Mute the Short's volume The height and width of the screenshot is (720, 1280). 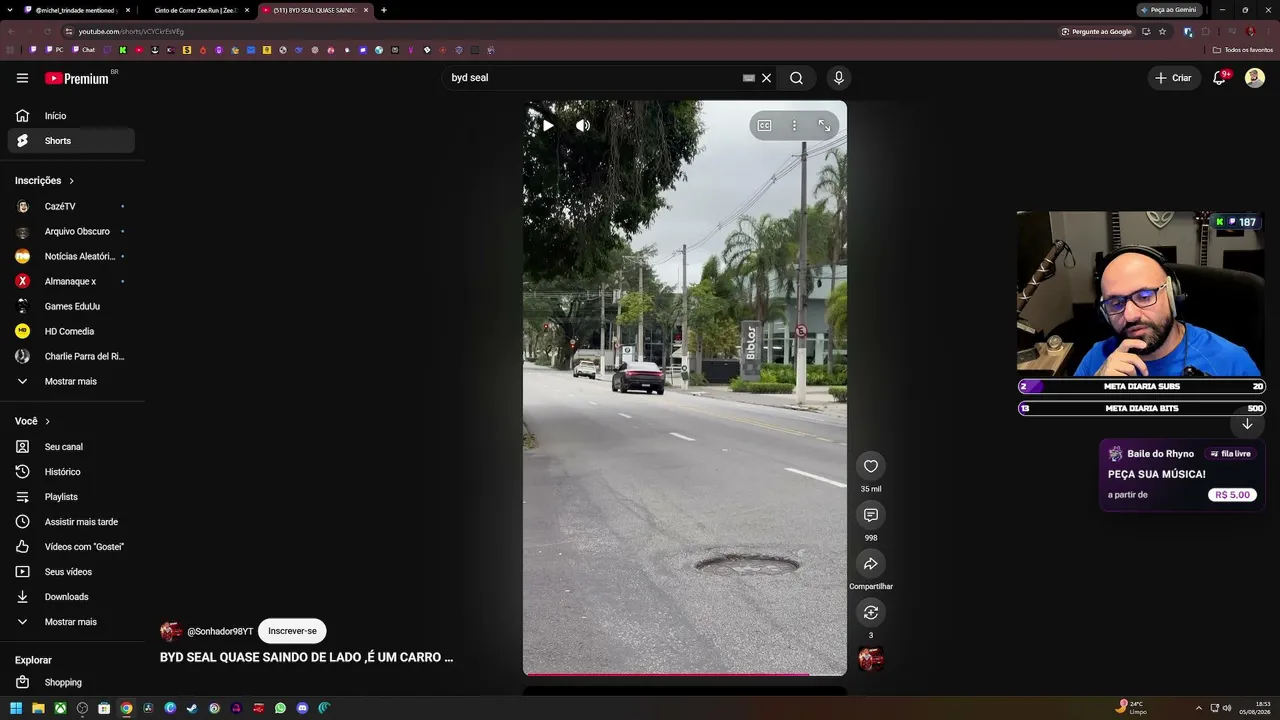point(583,126)
